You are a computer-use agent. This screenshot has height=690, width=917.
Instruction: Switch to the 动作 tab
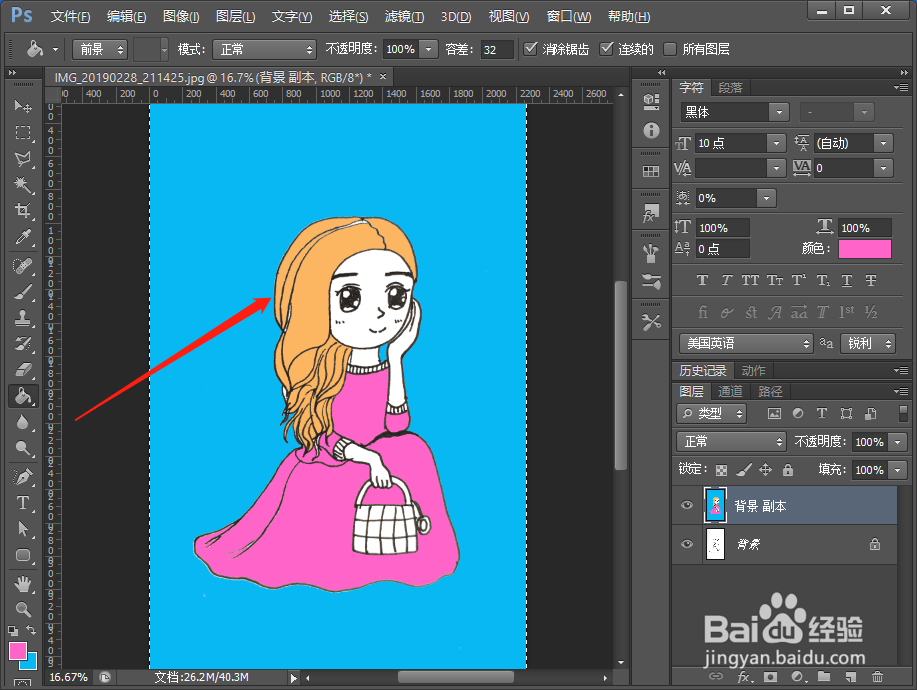753,371
